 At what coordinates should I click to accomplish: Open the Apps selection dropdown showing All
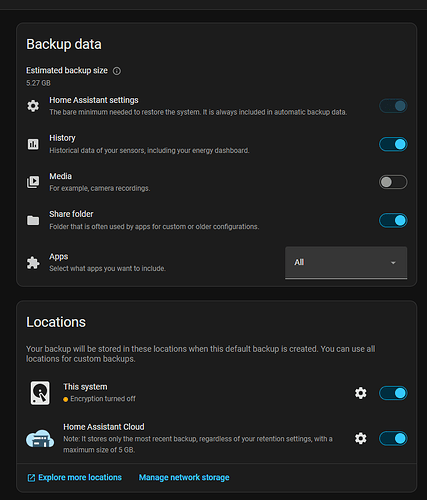[x=346, y=263]
